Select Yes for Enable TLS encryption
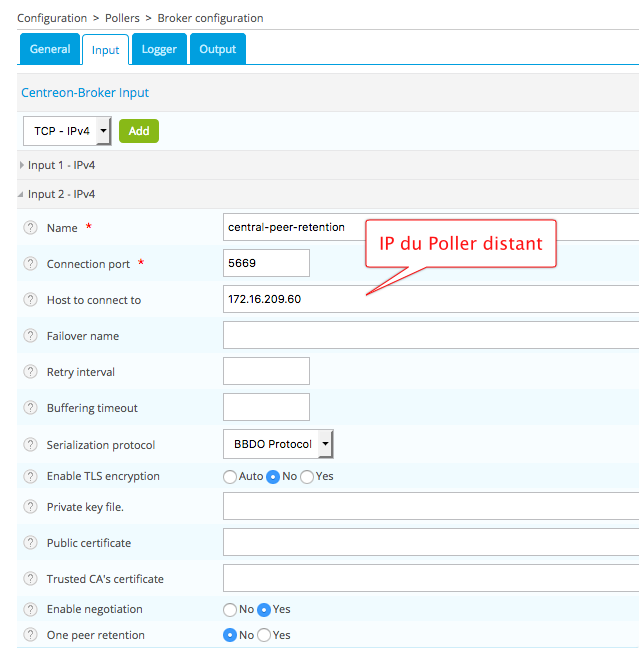 pos(307,477)
